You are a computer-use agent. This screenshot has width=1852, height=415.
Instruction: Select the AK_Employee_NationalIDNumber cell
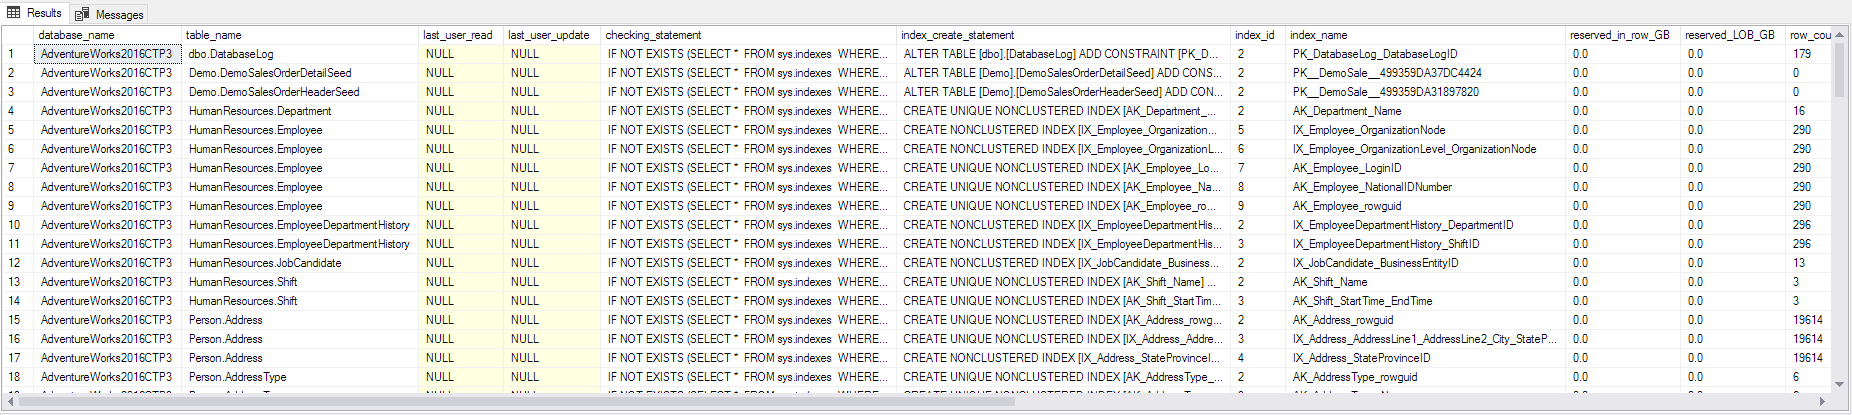(1426, 187)
